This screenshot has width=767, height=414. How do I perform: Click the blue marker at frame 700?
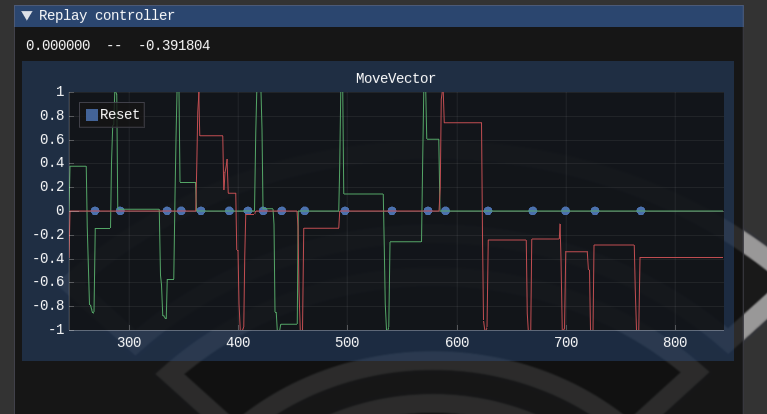pos(565,211)
